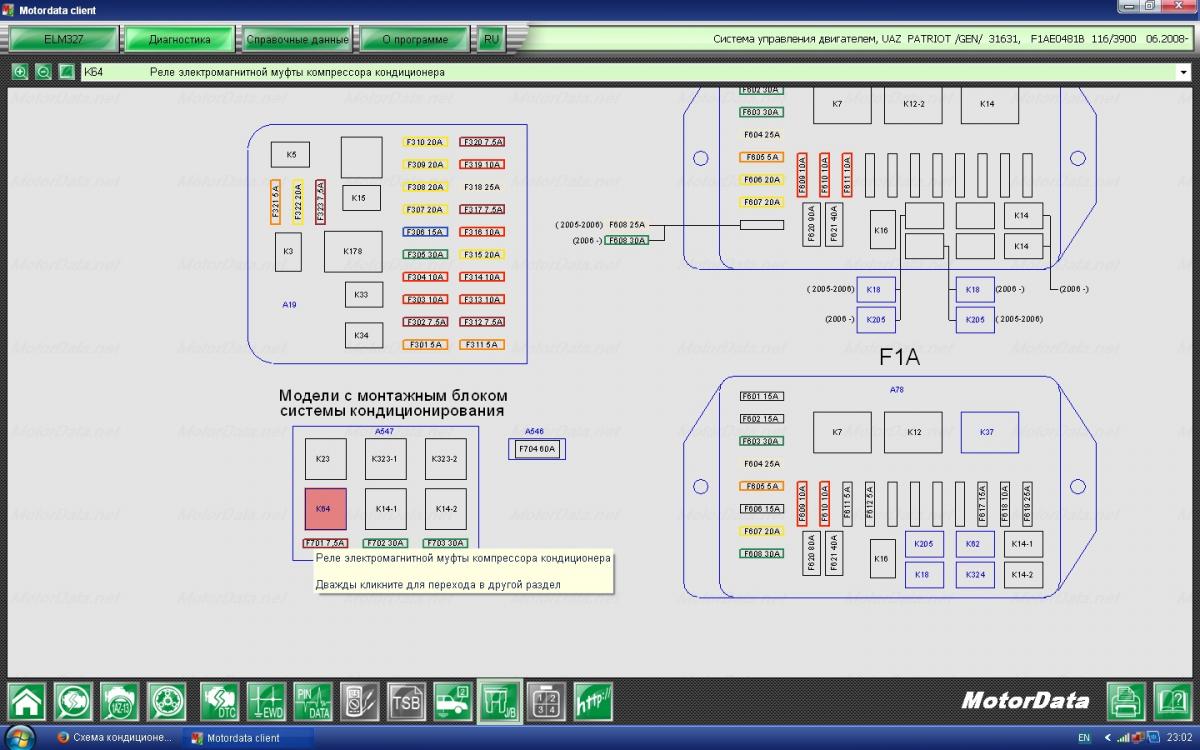Click the Home icon in bottom toolbar
This screenshot has height=750, width=1200.
(27, 701)
